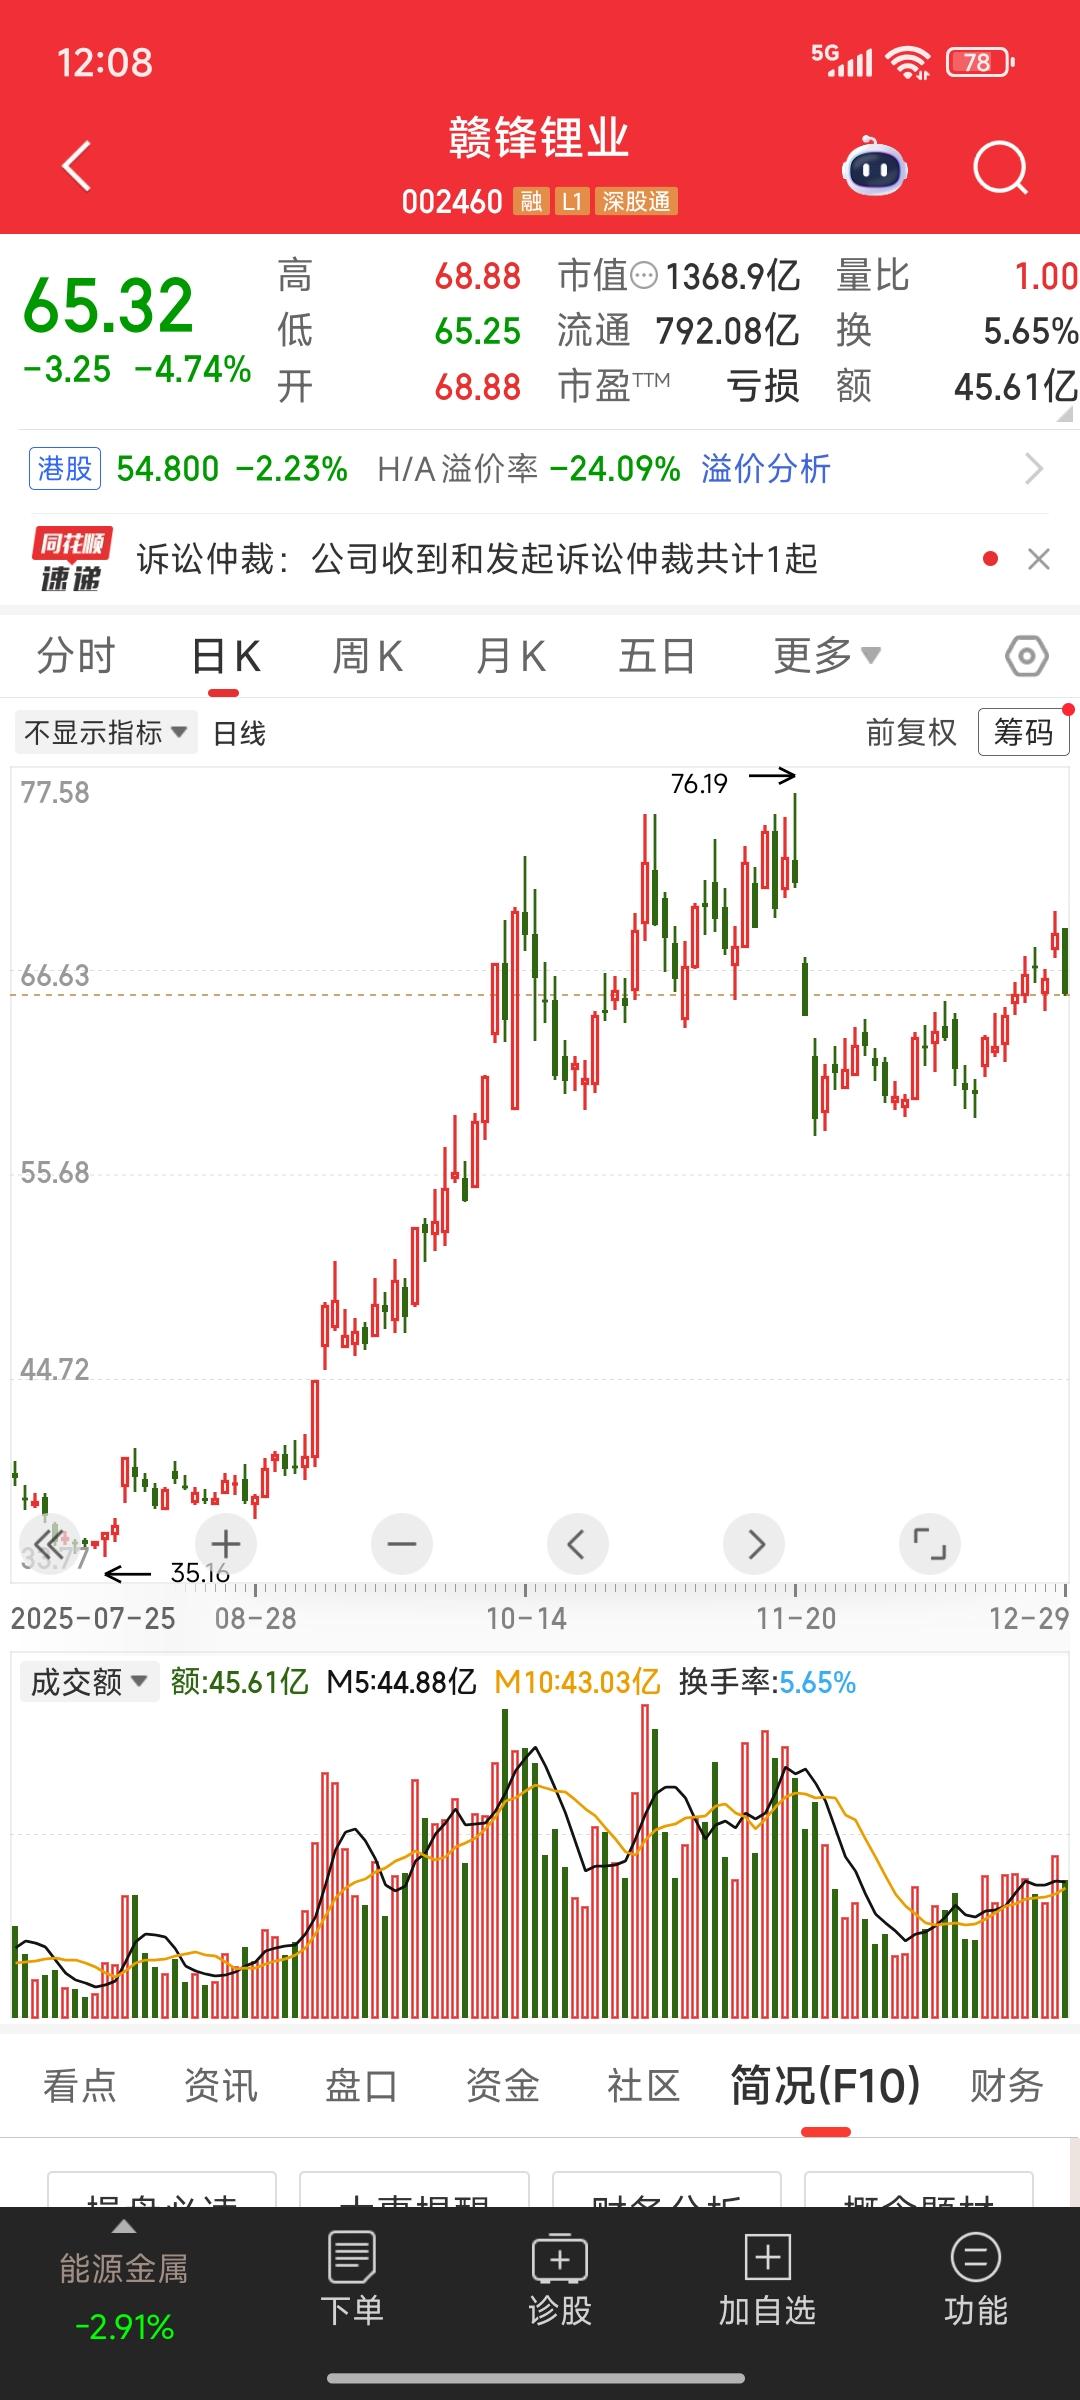
Task: Jump to earliest data double-left icon
Action: coord(48,1544)
